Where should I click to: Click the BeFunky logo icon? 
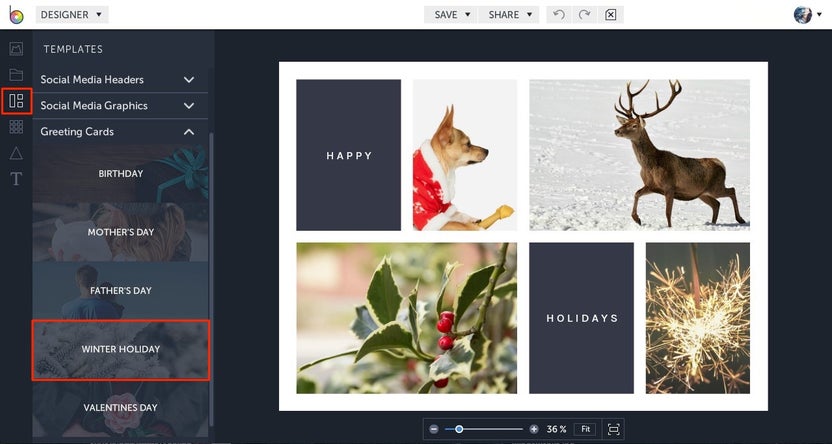pos(16,15)
